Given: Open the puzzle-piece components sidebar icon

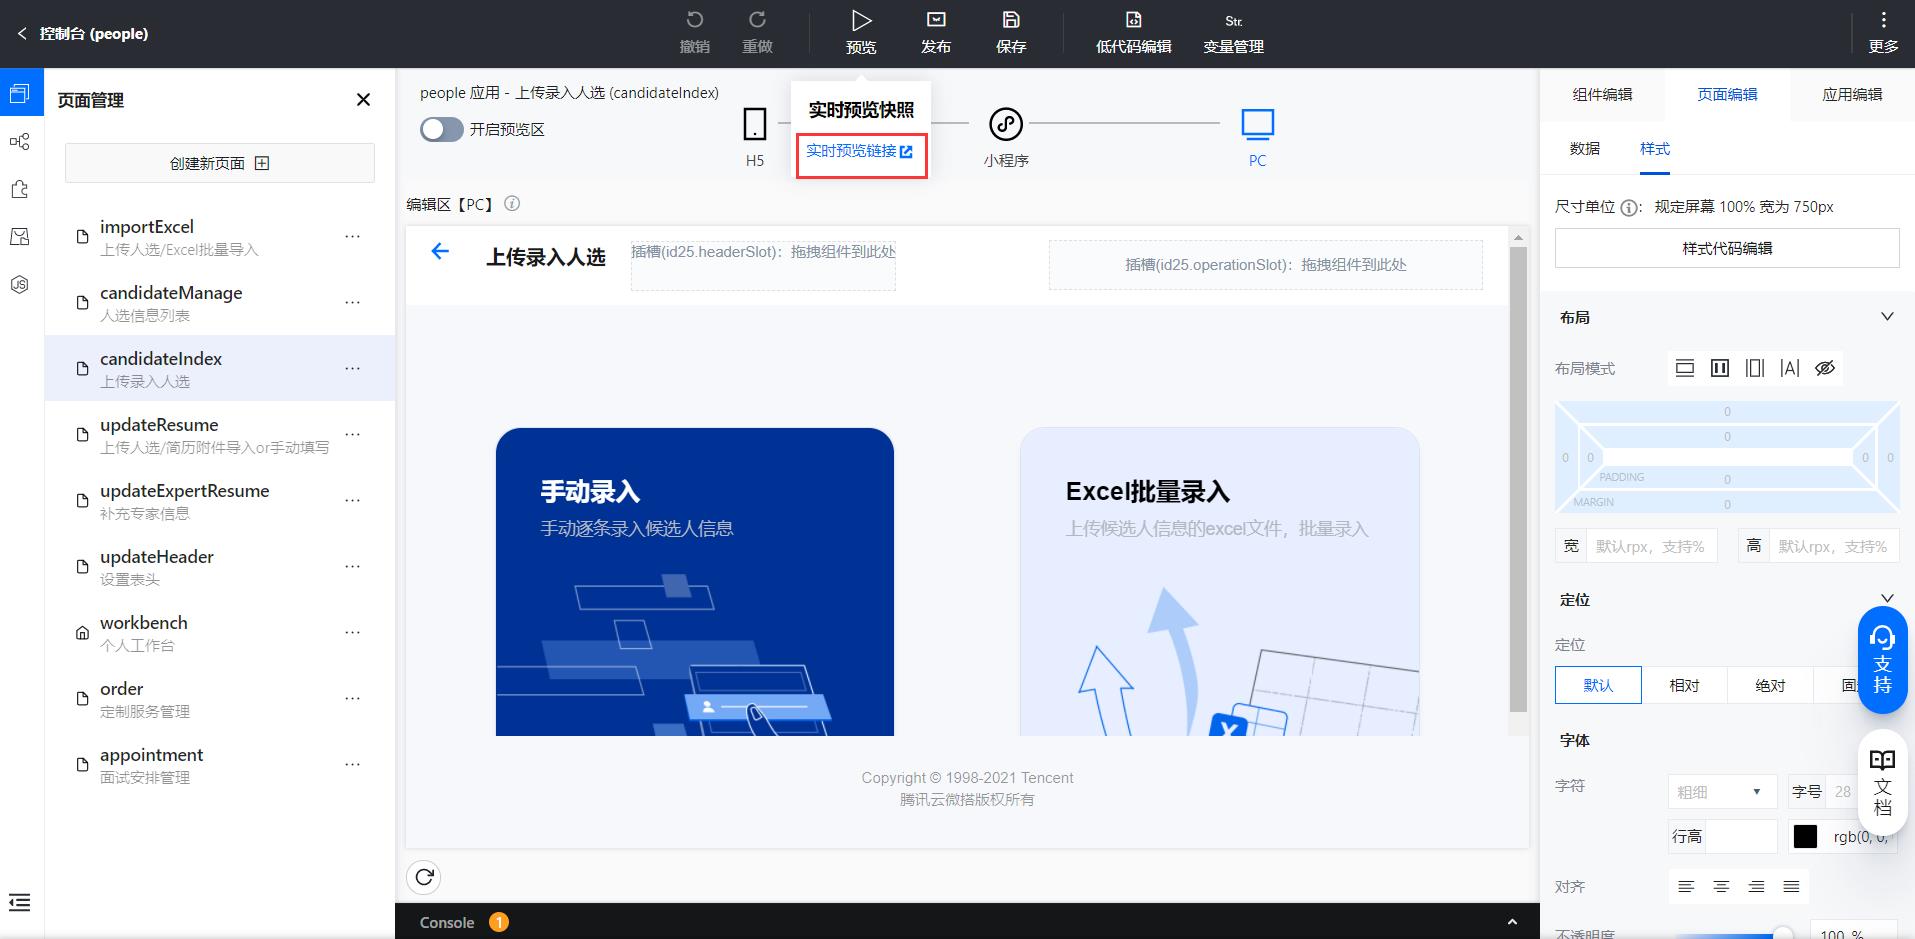Looking at the screenshot, I should [20, 189].
